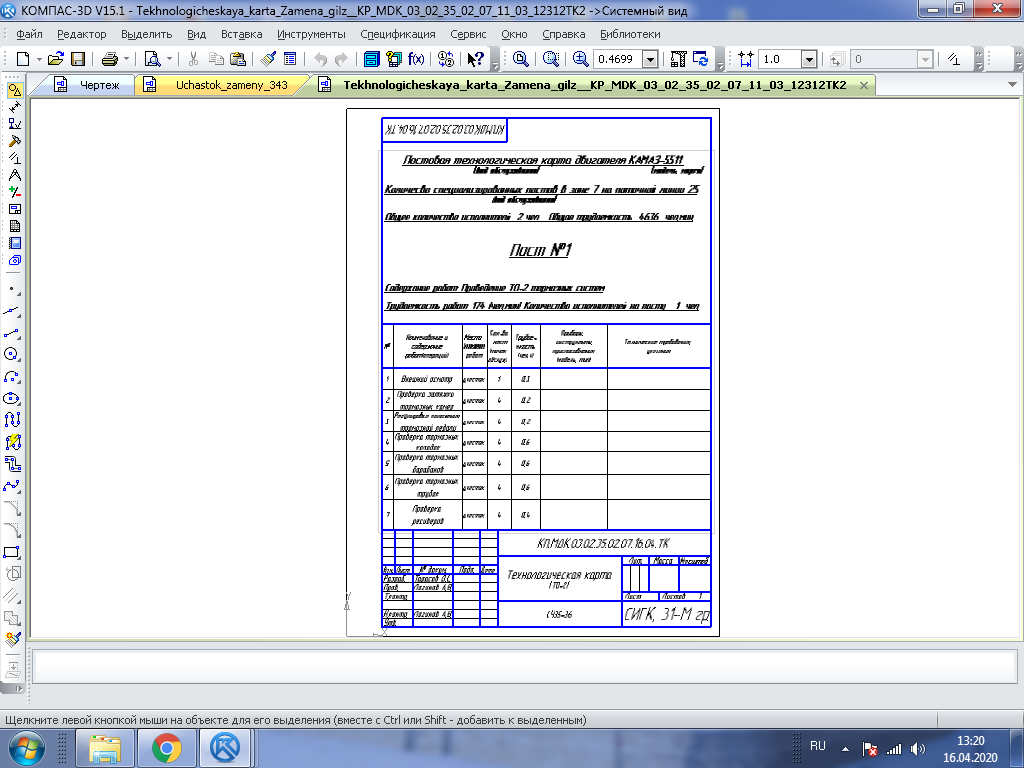Click the Variables f(x) icon
1024x768 pixels.
(416, 59)
